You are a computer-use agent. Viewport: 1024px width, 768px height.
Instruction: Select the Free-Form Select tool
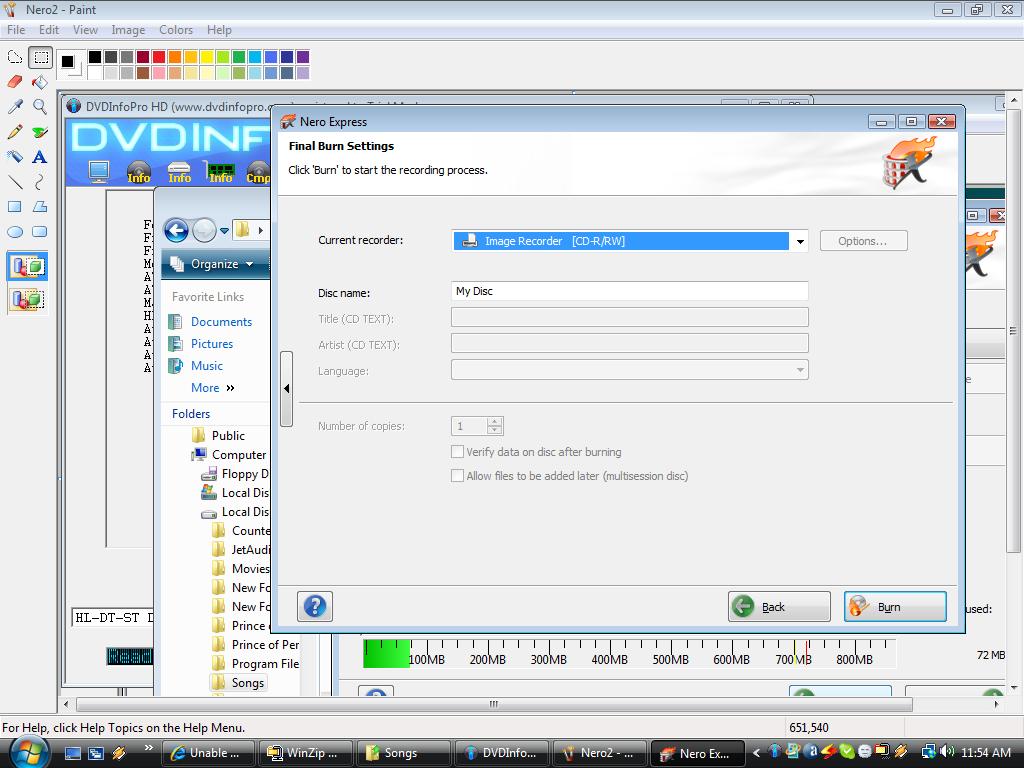[14, 57]
